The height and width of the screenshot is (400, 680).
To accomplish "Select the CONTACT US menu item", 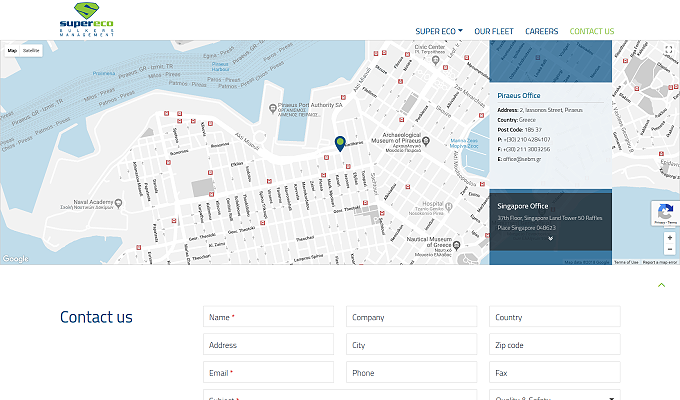I will coord(592,31).
